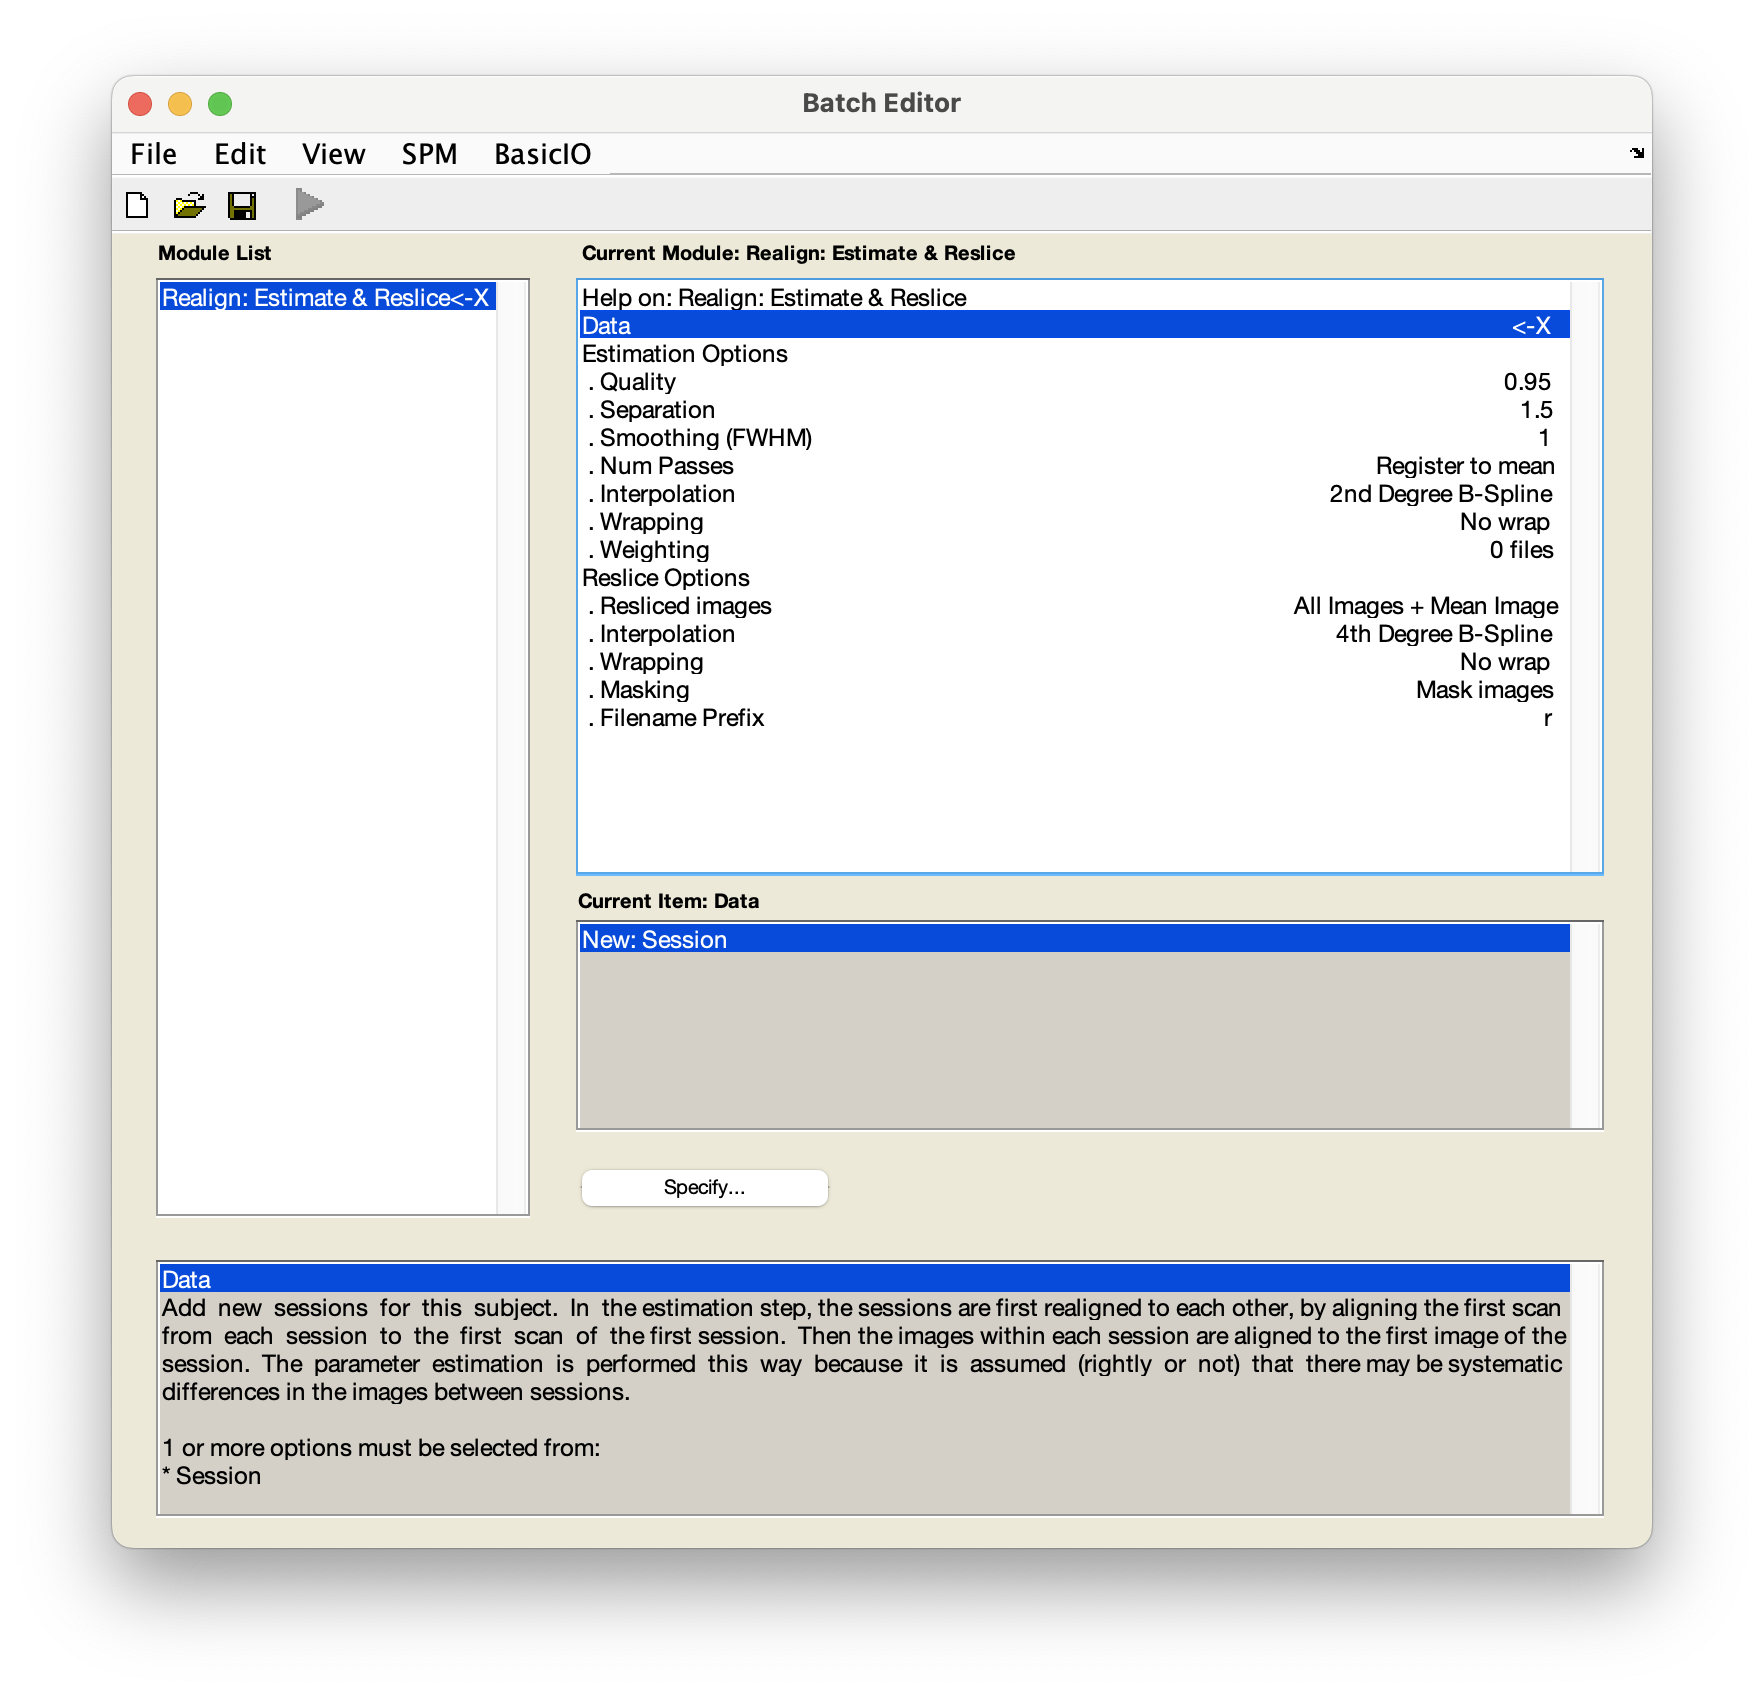This screenshot has height=1696, width=1764.
Task: Select the Filename Prefix row
Action: click(x=1075, y=717)
